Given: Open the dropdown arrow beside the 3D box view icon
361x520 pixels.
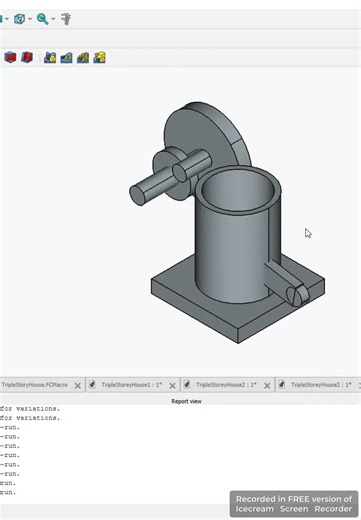Looking at the screenshot, I should [30, 19].
